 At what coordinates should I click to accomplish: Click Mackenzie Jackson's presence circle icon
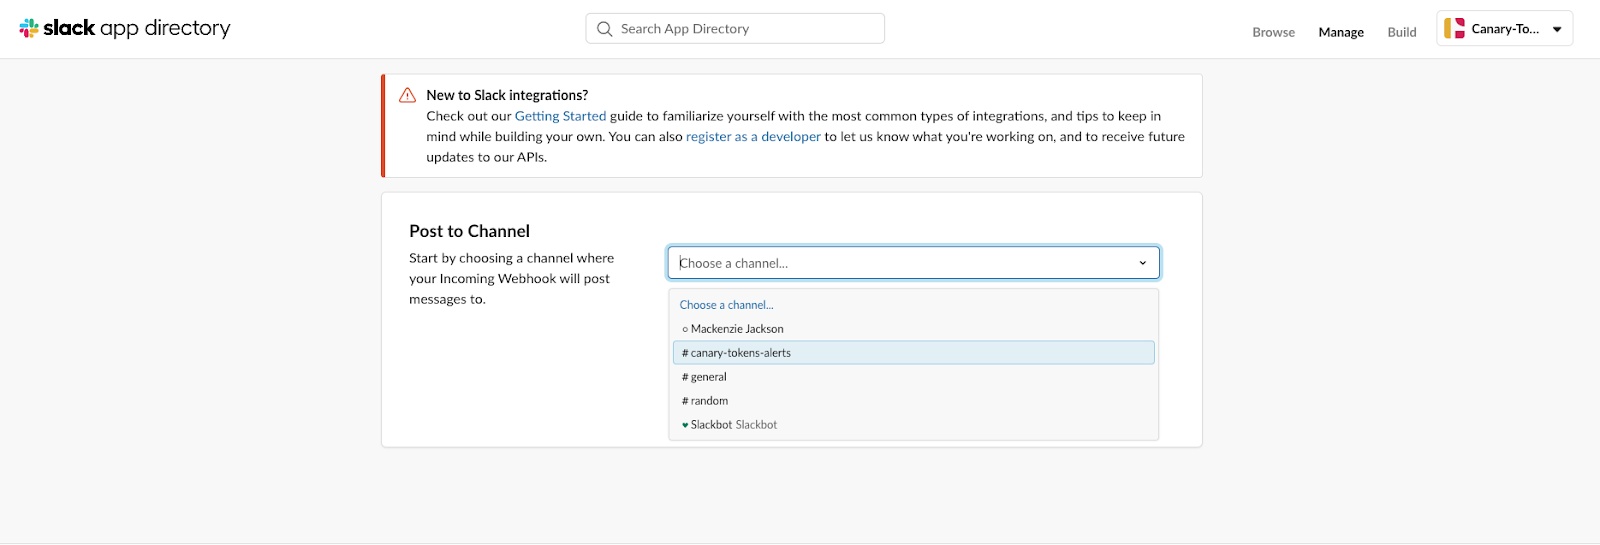pyautogui.click(x=685, y=329)
